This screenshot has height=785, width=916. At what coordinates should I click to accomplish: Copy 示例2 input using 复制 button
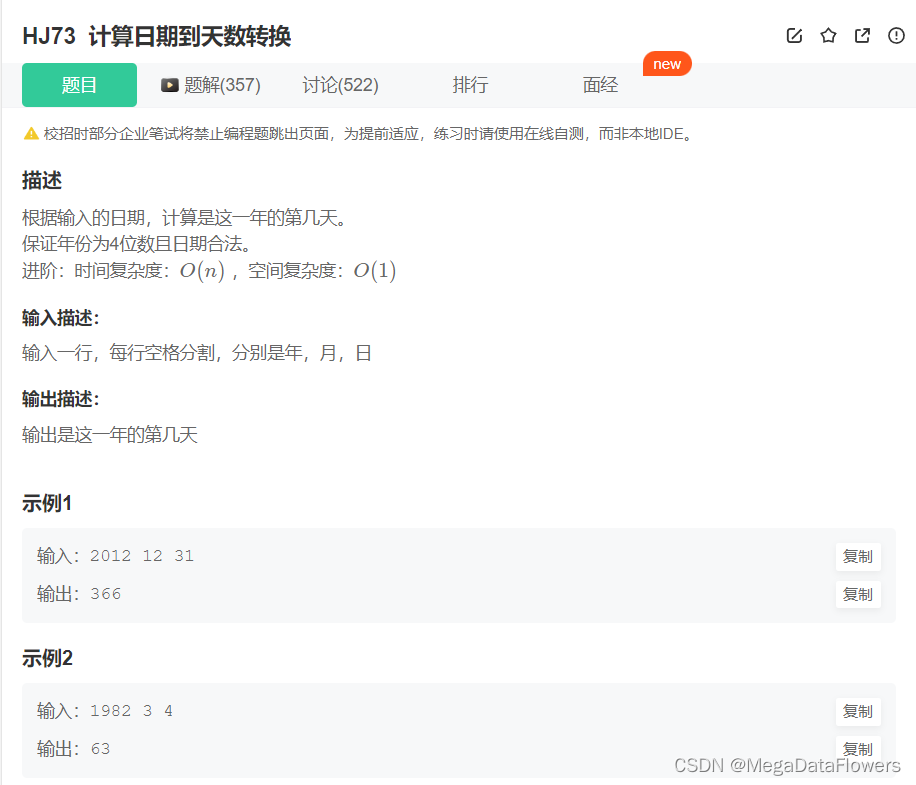857,711
